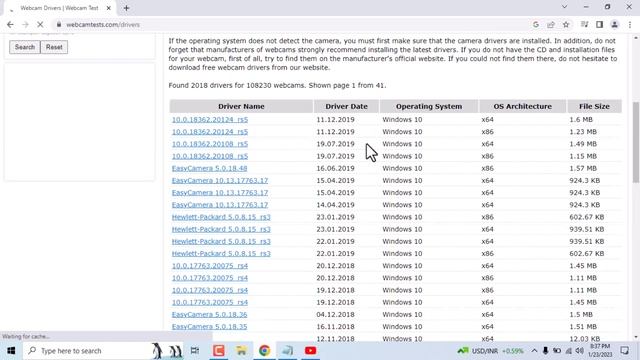Open EasyCamera 5.0.18.36 driver link
The height and width of the screenshot is (360, 640).
209,315
